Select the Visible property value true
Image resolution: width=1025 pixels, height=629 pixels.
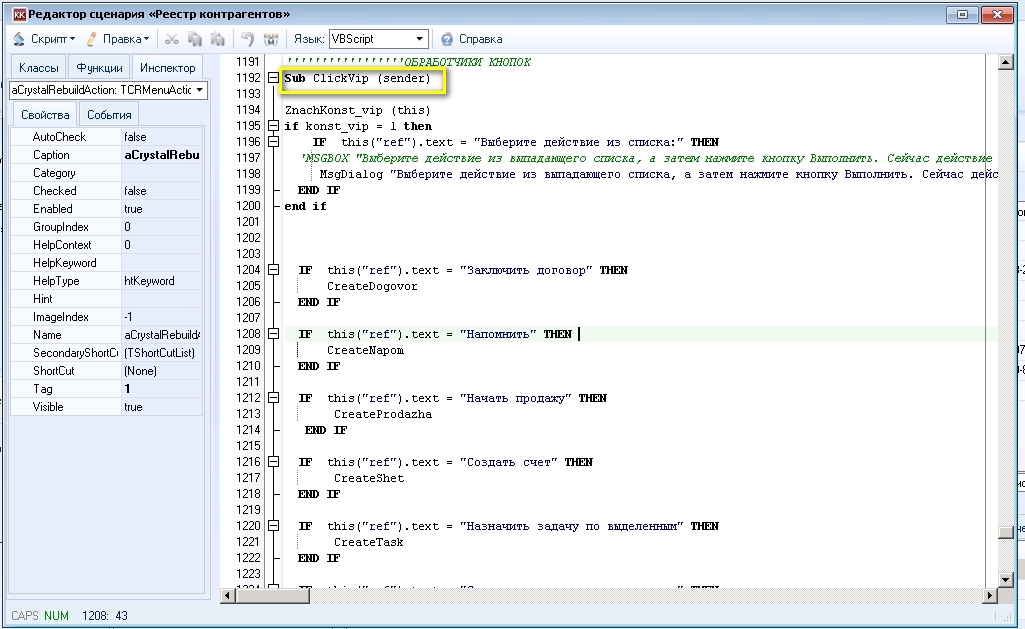tap(161, 407)
